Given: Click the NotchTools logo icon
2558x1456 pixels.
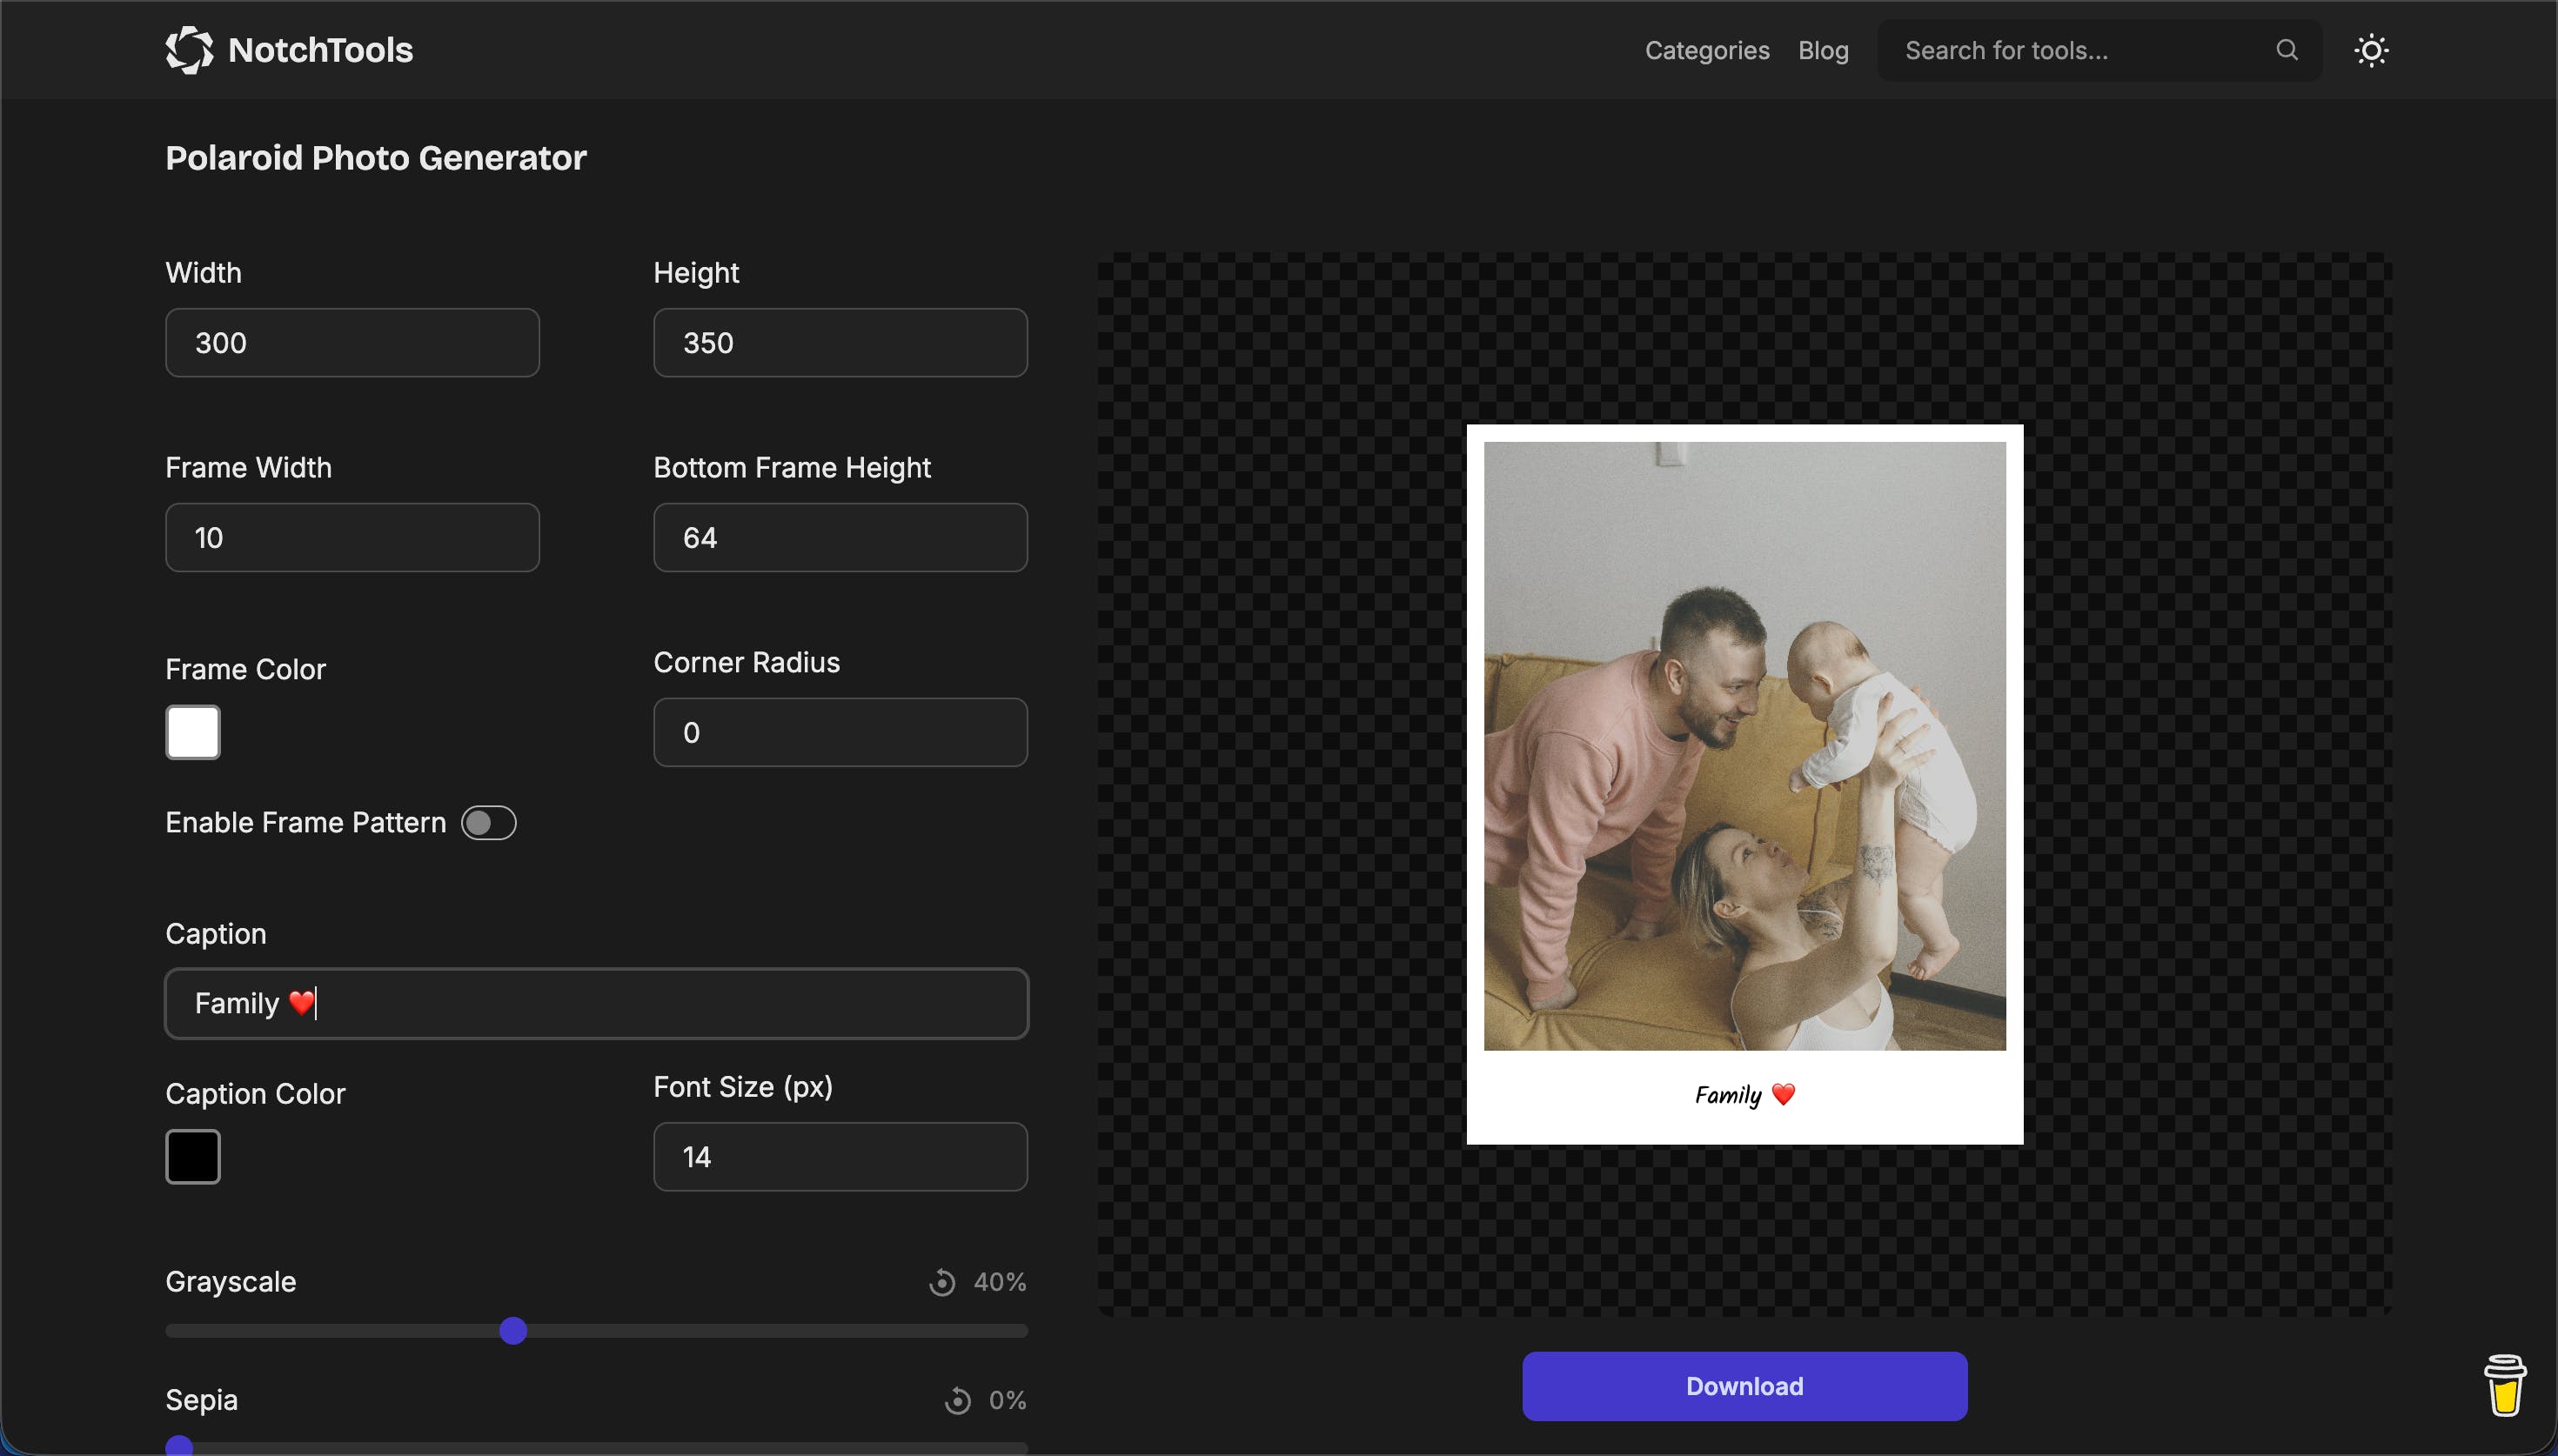Looking at the screenshot, I should coord(189,50).
